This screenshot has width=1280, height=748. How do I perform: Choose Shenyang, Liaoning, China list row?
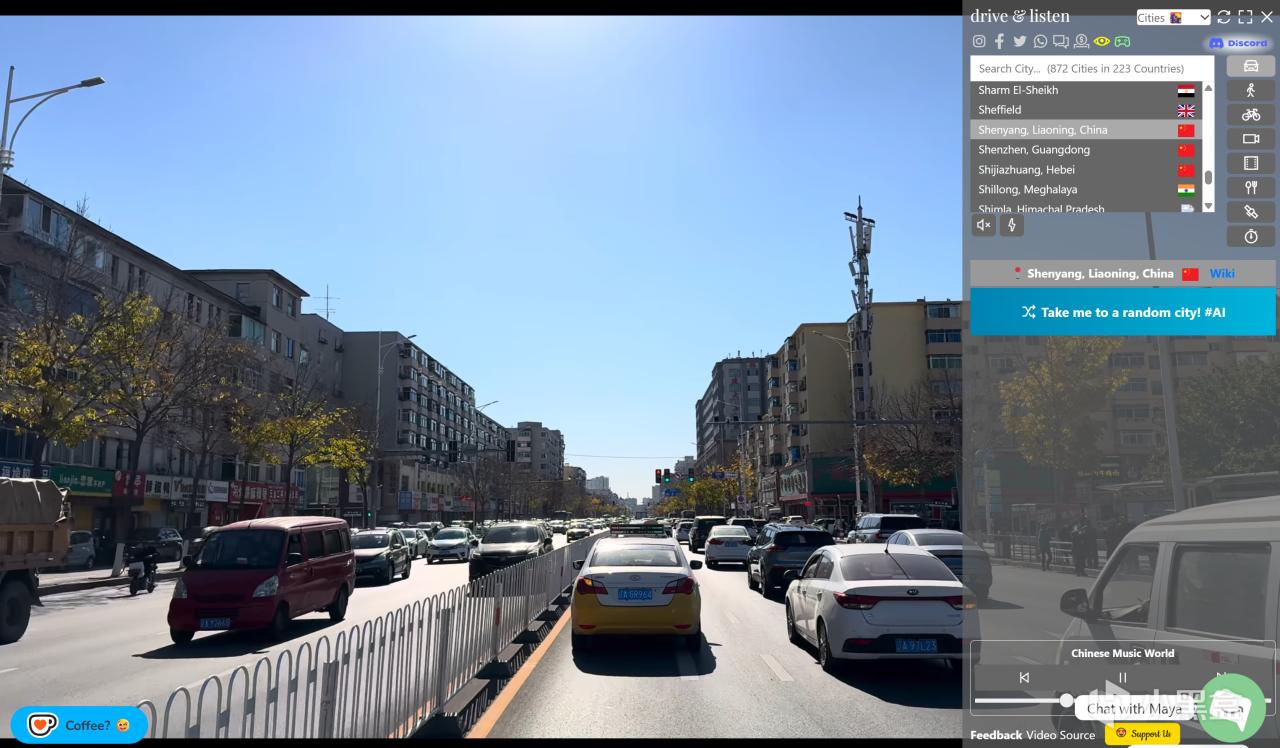(x=1086, y=130)
